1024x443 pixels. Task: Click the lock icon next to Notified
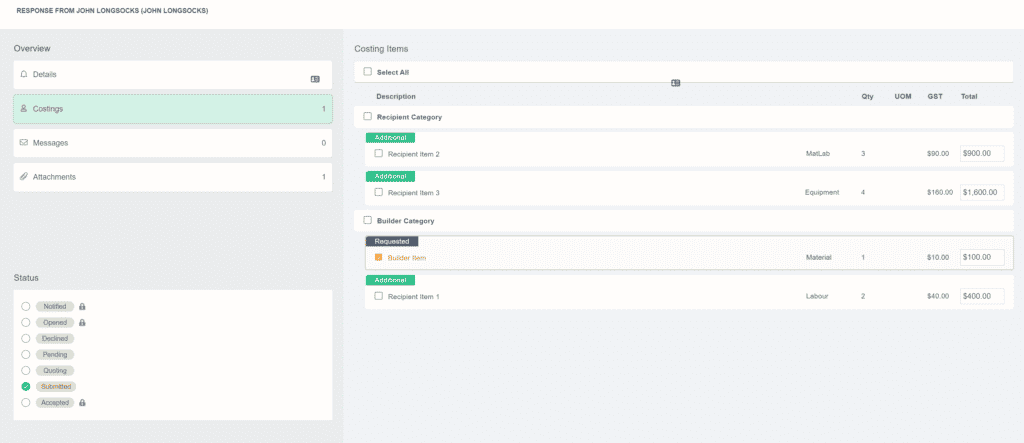(x=82, y=306)
